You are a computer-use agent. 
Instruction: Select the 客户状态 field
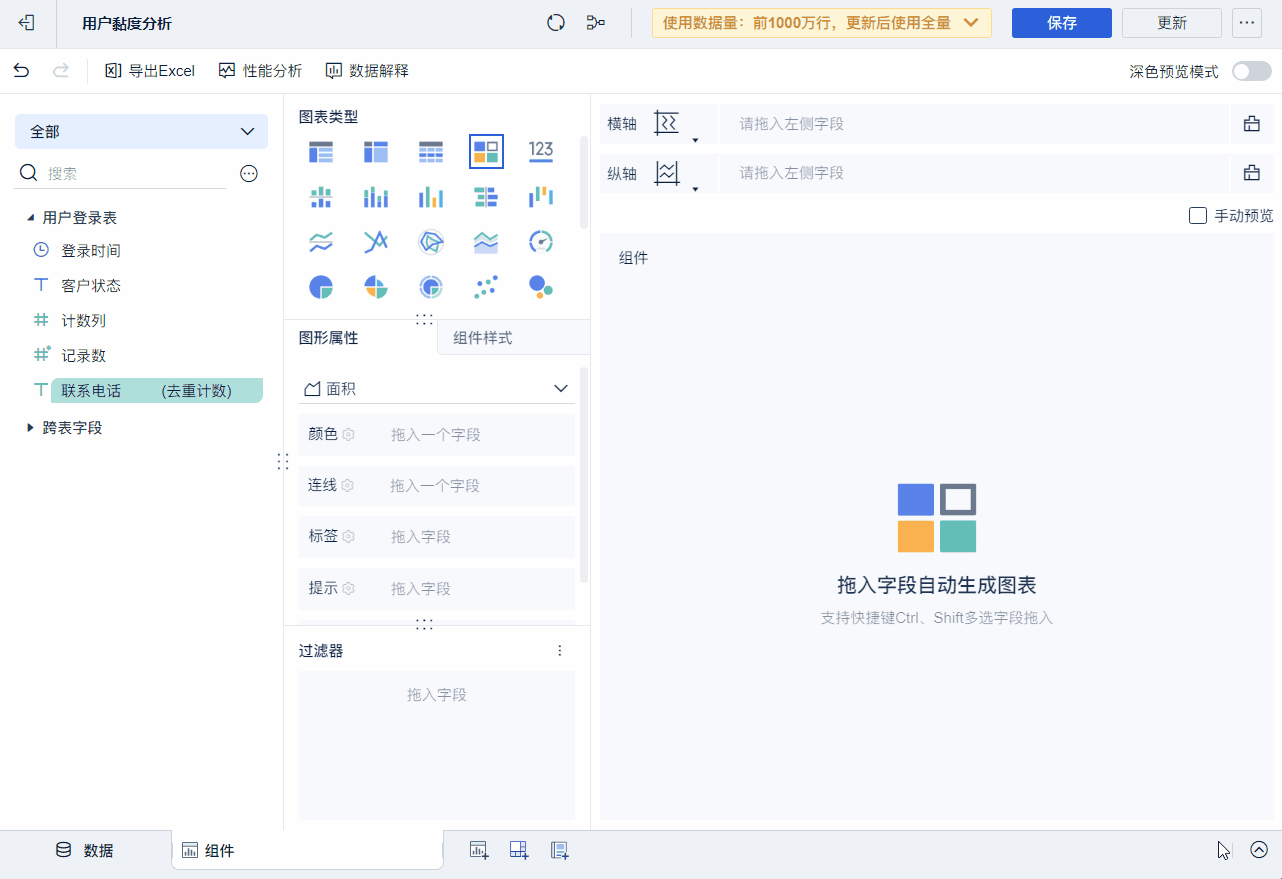click(91, 286)
